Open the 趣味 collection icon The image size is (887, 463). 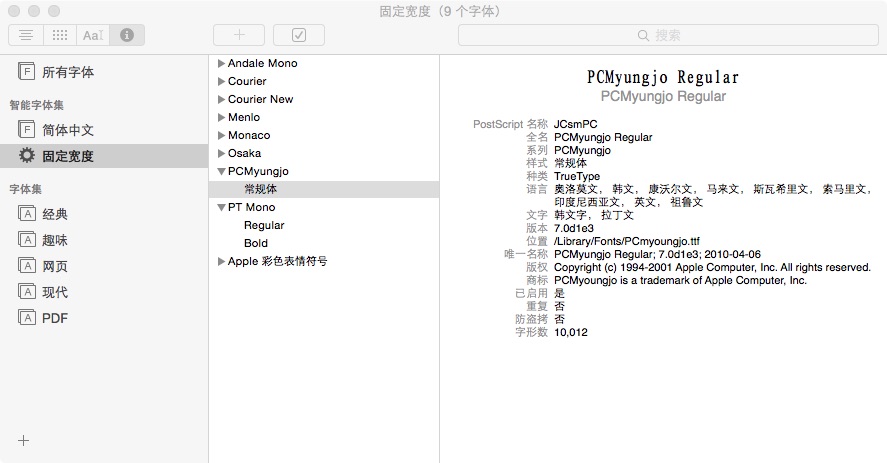pyautogui.click(x=27, y=239)
